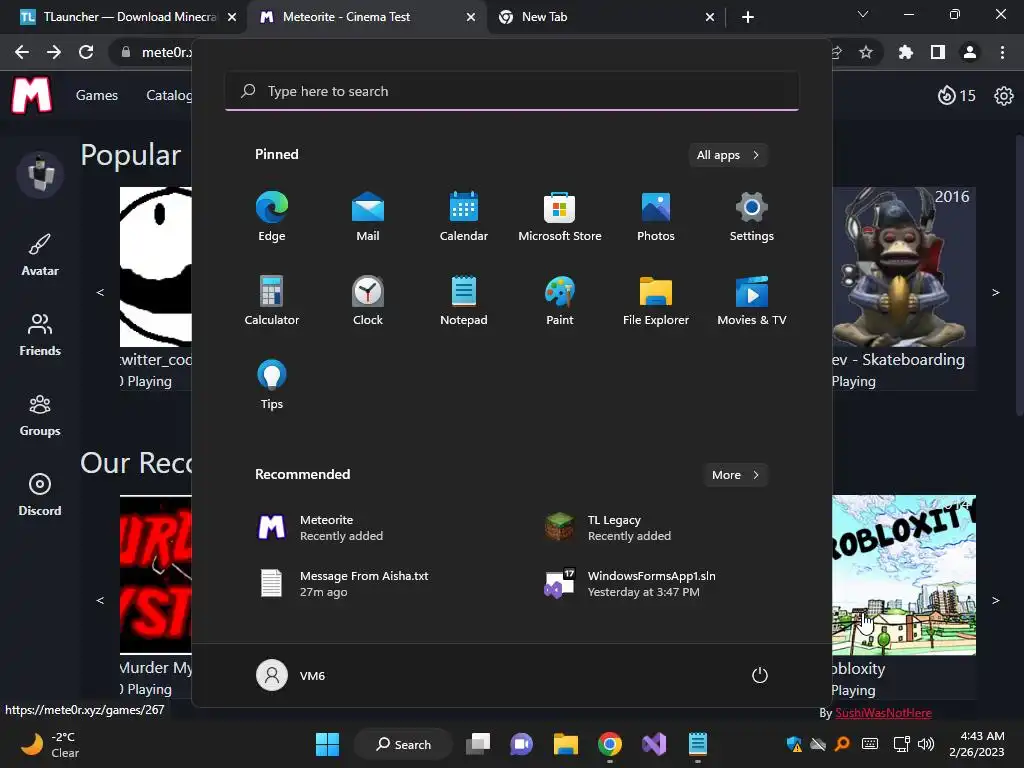The height and width of the screenshot is (768, 1024).
Task: Open profile avatar in sidebar
Action: [x=40, y=174]
